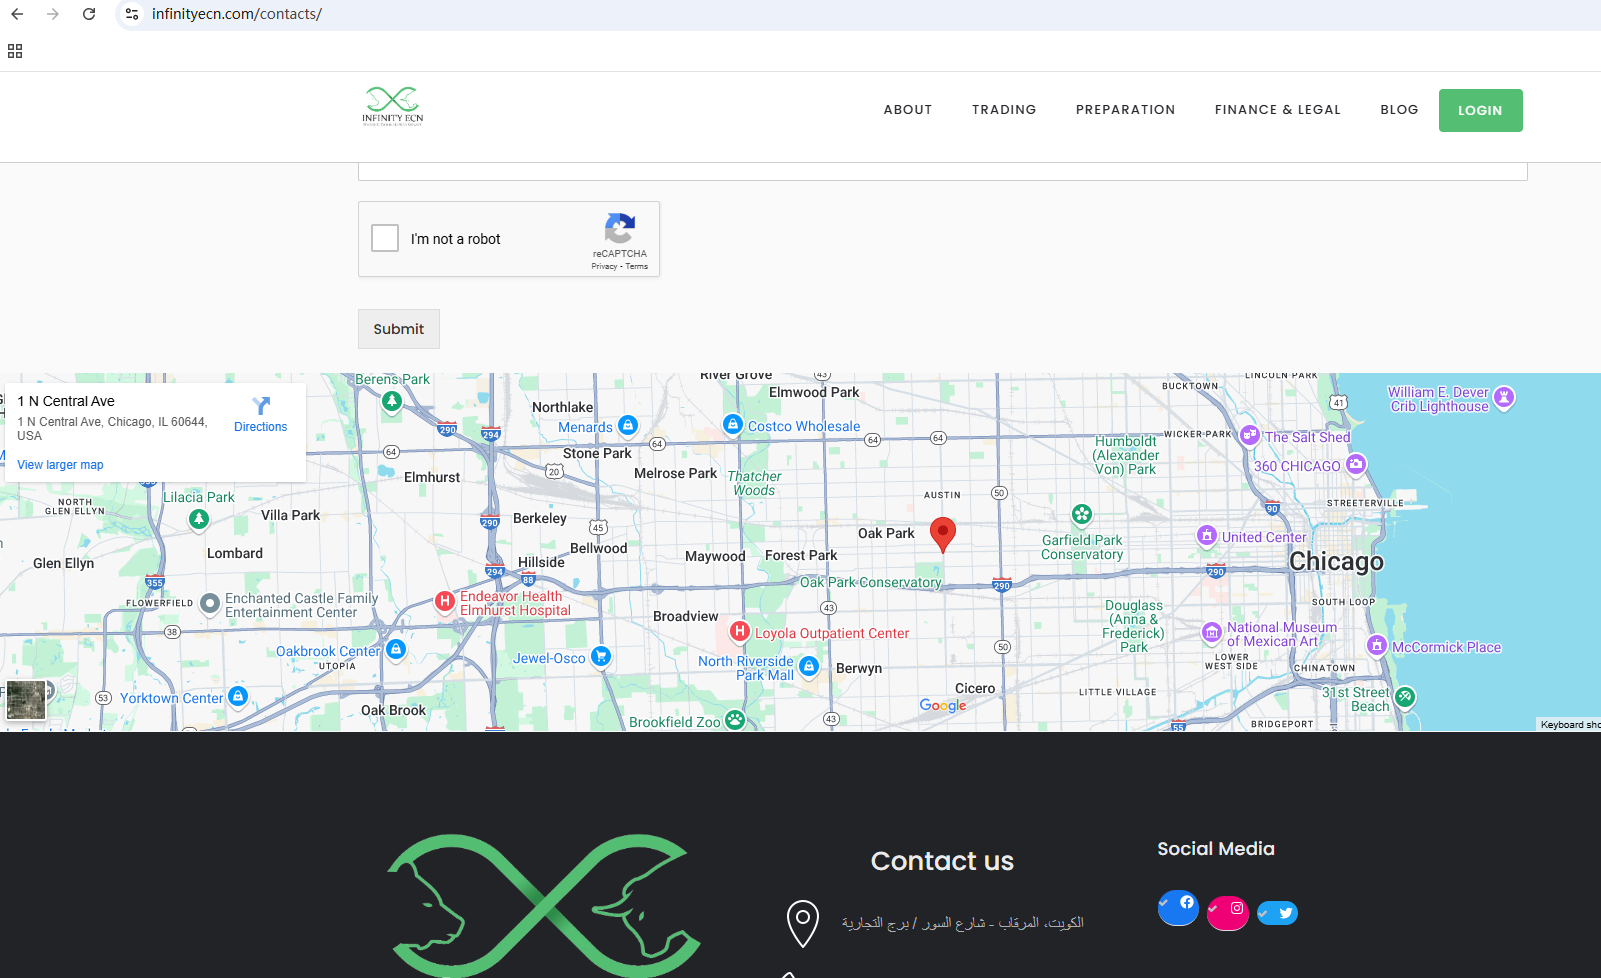Click the Infinity ECN header logo
This screenshot has width=1601, height=978.
click(x=392, y=106)
